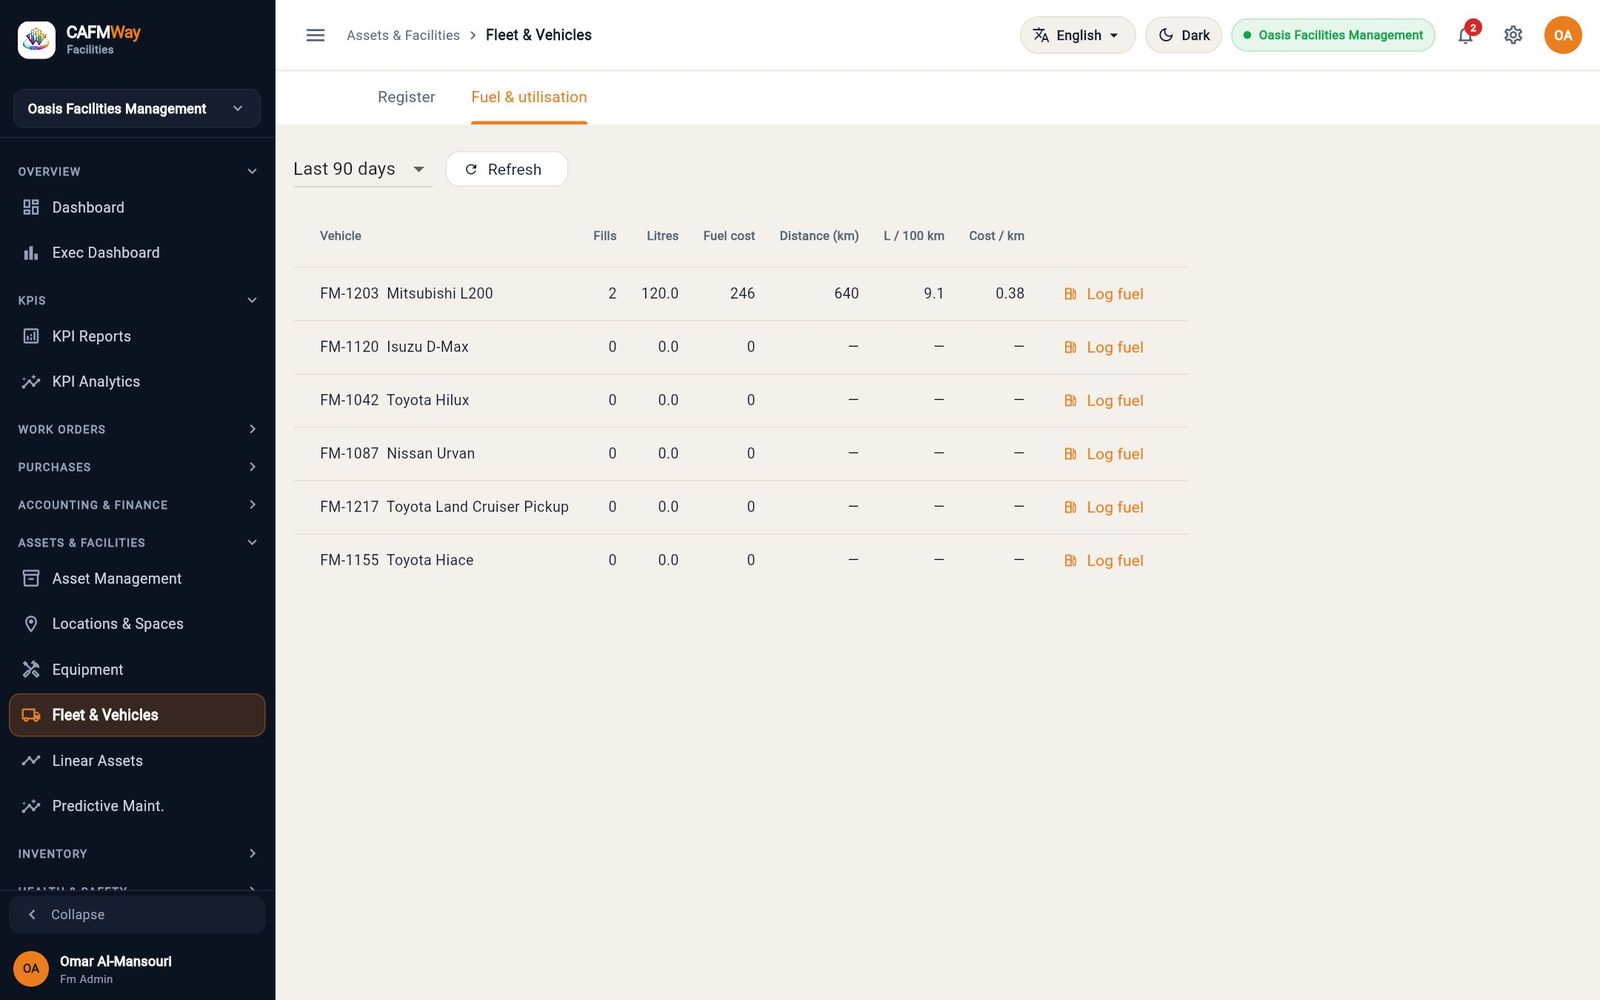Open Exec Dashboard from the sidebar
The height and width of the screenshot is (1000, 1600).
(x=137, y=253)
